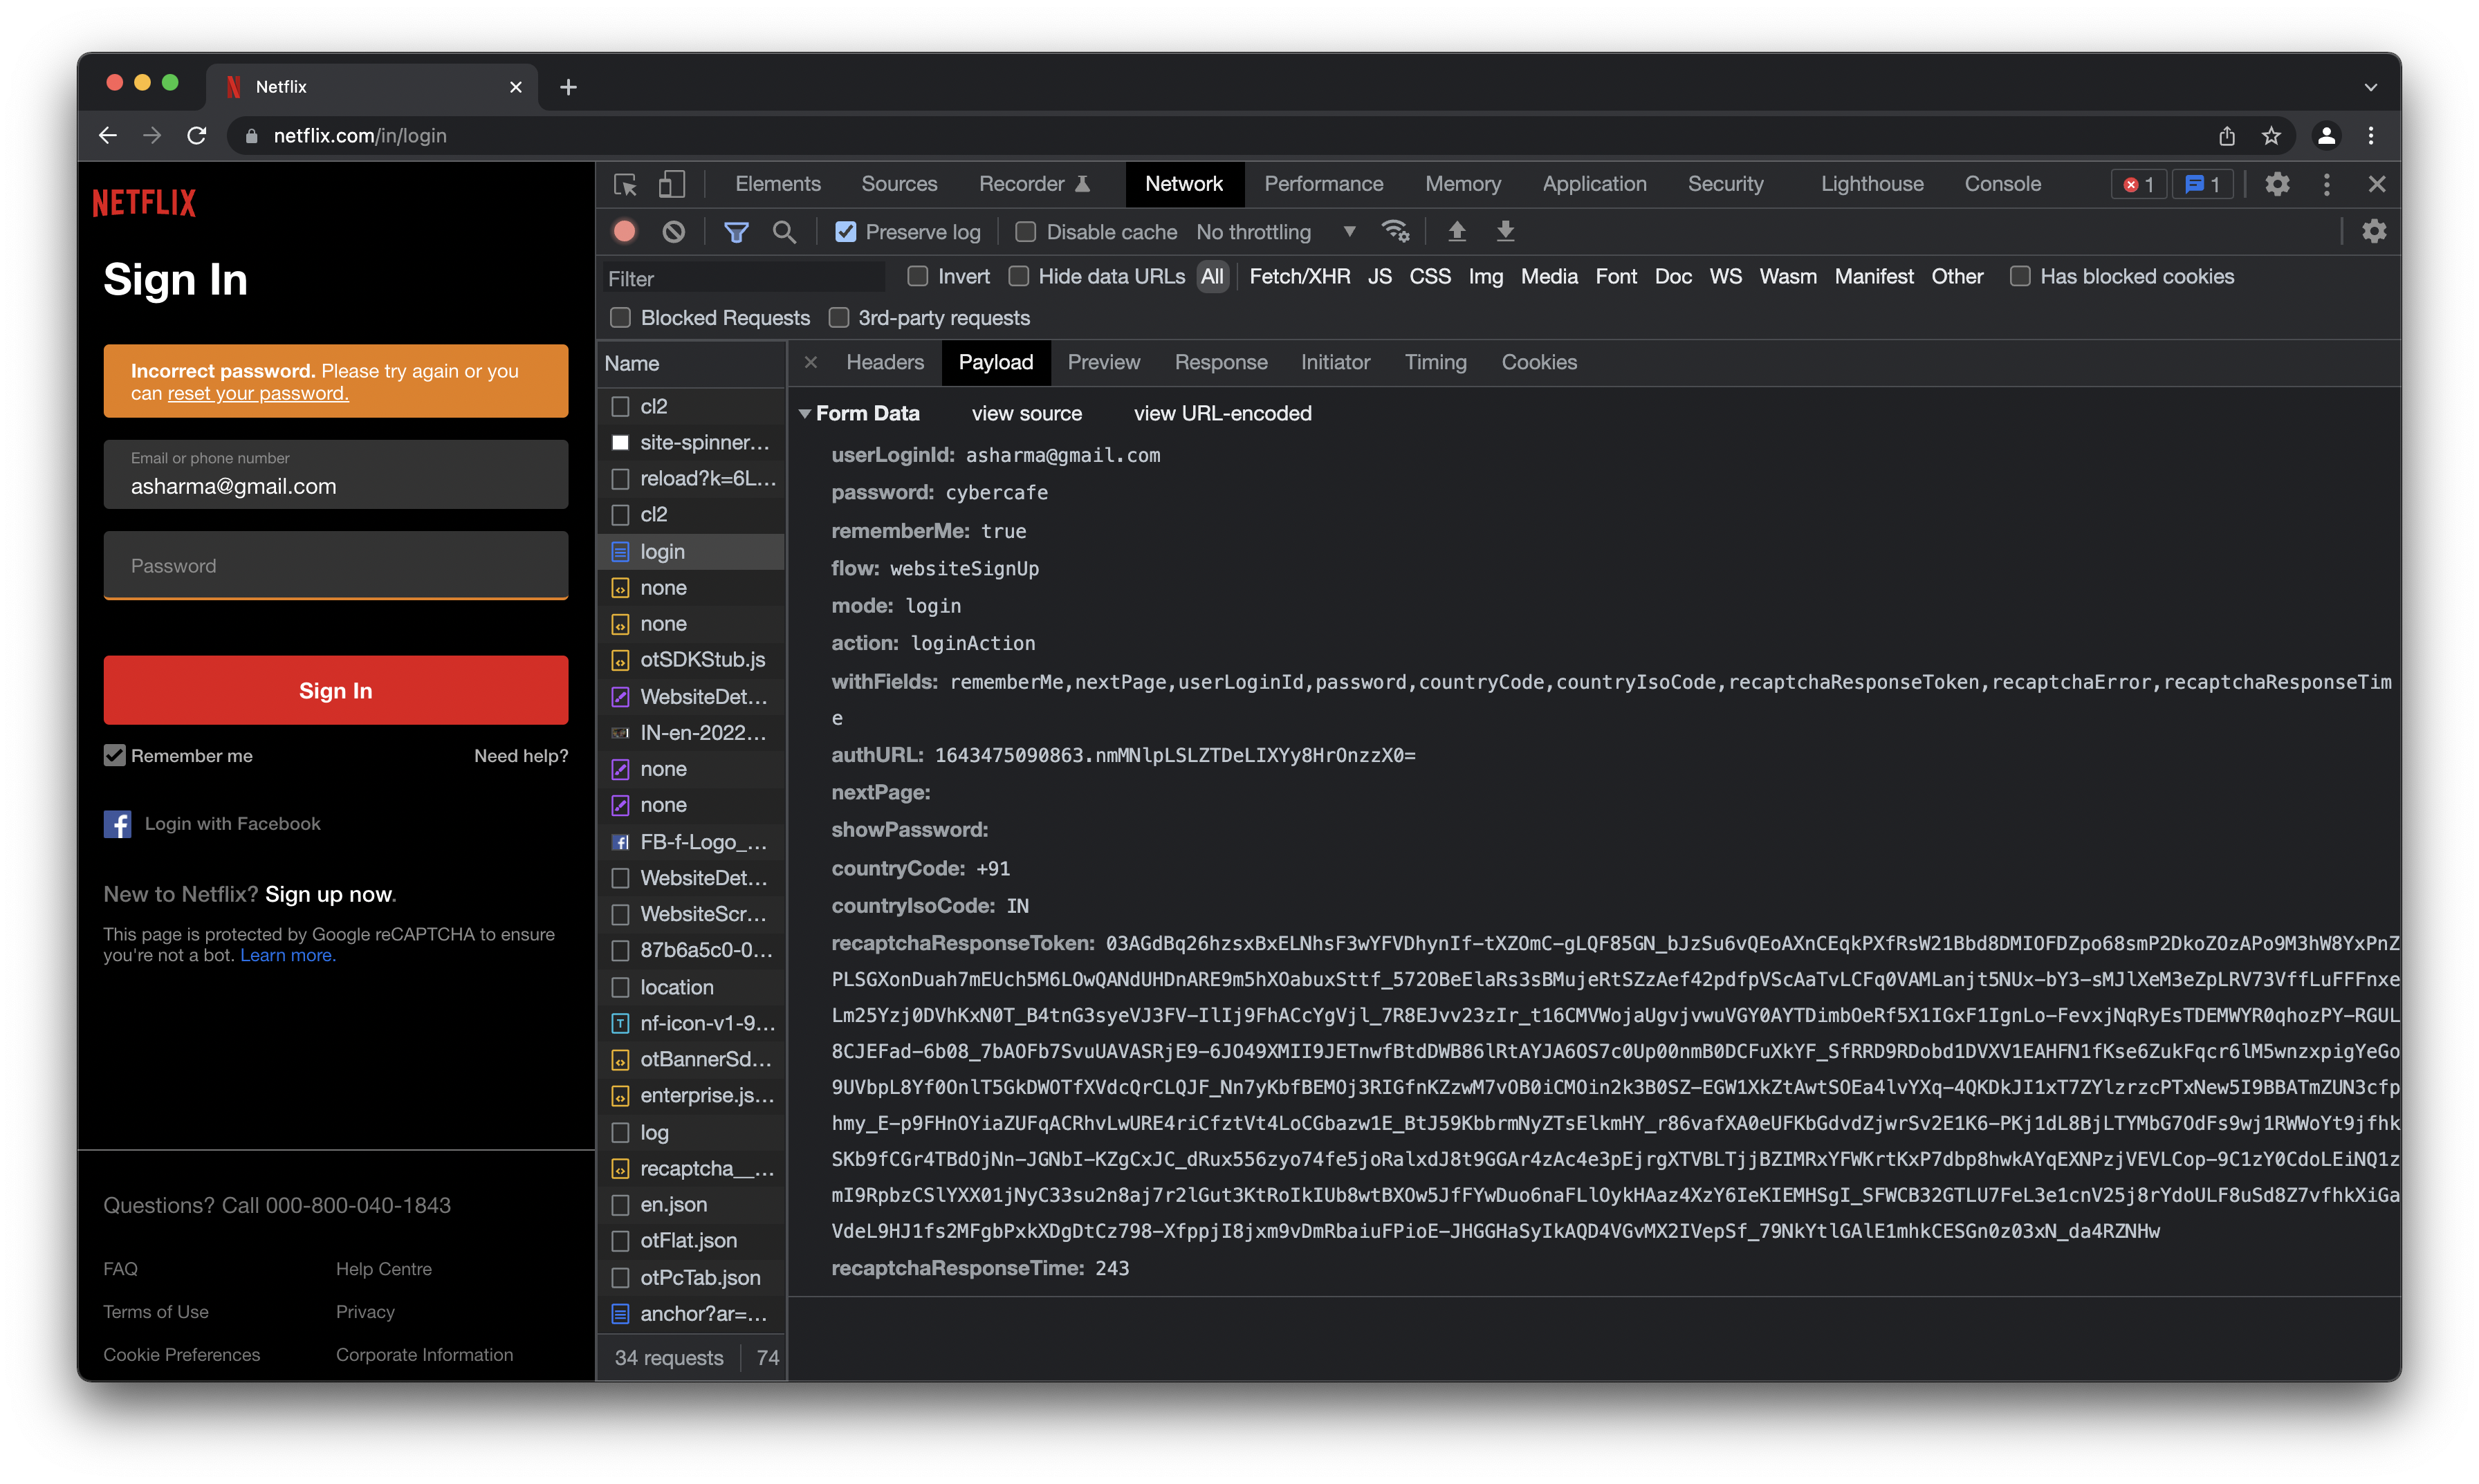Go back to previous page
2479x1484 pixels.
[x=108, y=135]
